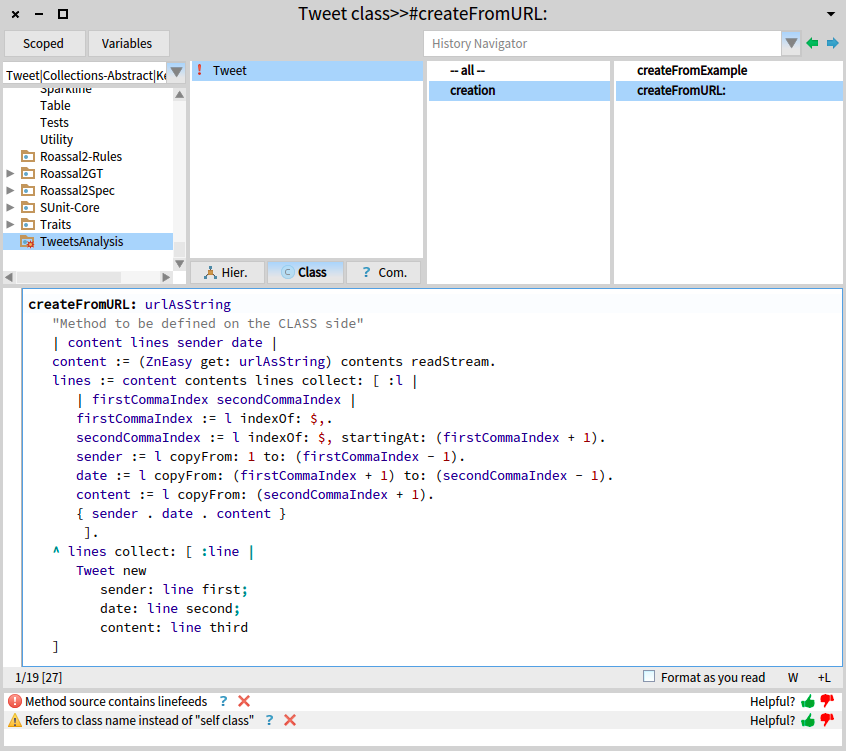Toggle the Class side button
The image size is (846, 751).
point(304,272)
